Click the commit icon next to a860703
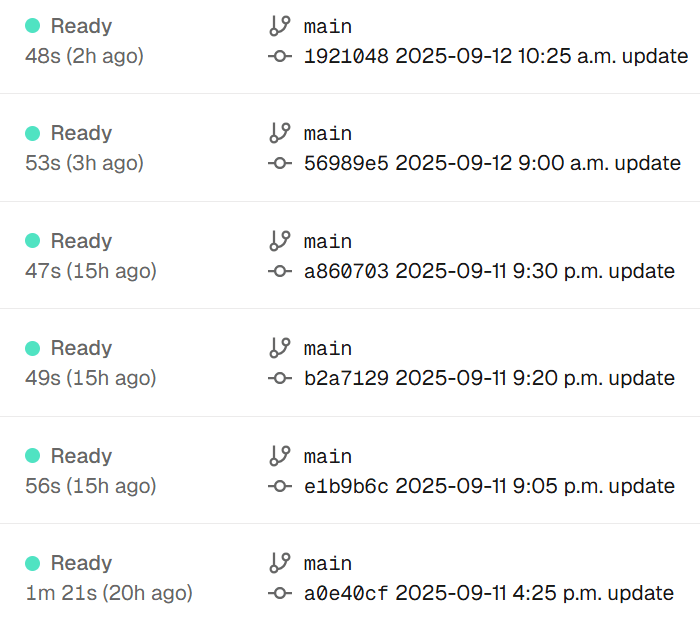The height and width of the screenshot is (626, 700). [279, 271]
